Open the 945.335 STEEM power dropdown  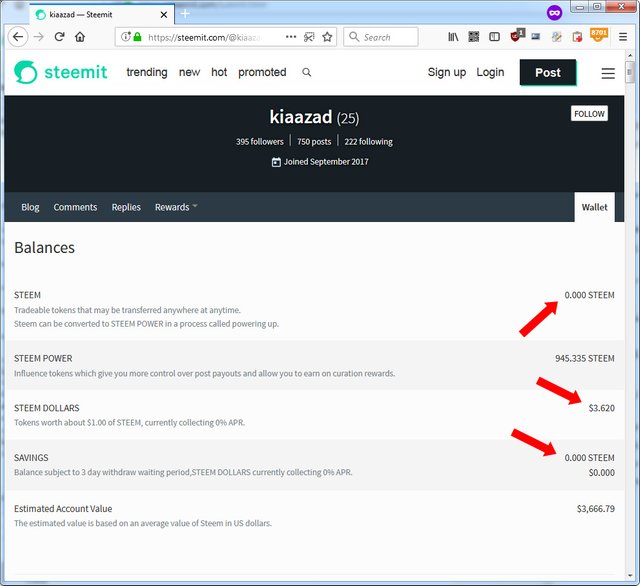point(584,358)
